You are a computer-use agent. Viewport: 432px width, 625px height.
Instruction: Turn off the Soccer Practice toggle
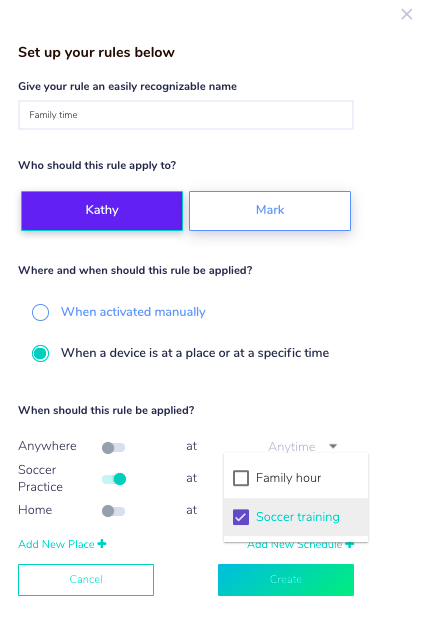click(114, 479)
